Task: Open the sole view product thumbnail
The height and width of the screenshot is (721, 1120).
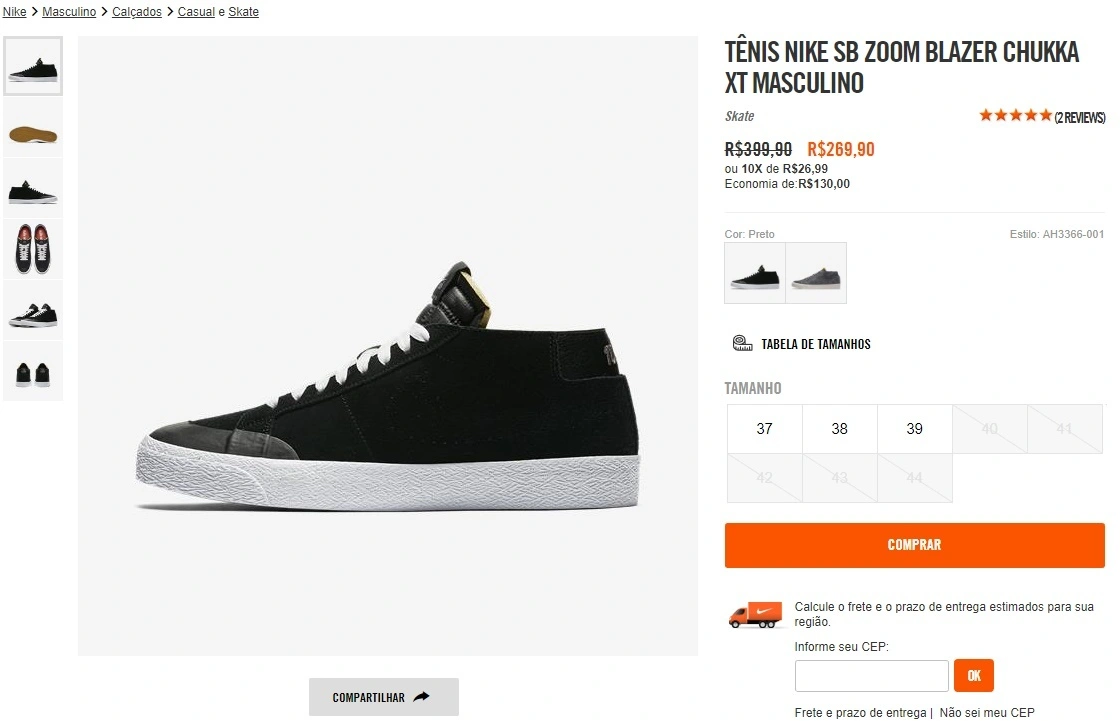Action: [33, 126]
